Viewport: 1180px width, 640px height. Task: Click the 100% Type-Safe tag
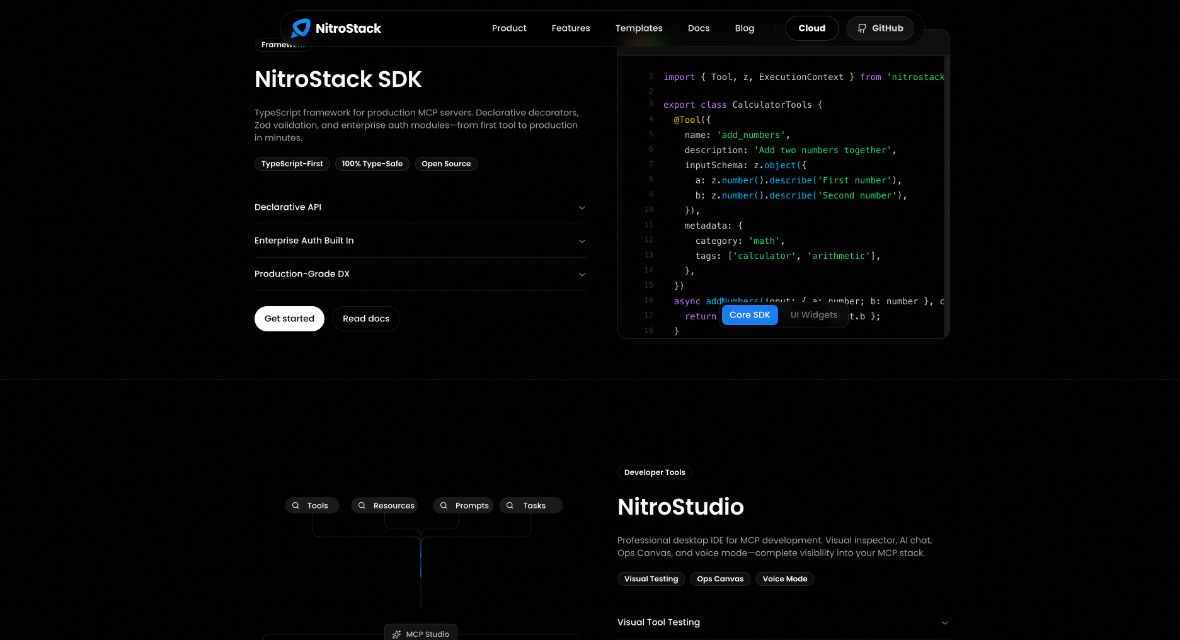373,163
